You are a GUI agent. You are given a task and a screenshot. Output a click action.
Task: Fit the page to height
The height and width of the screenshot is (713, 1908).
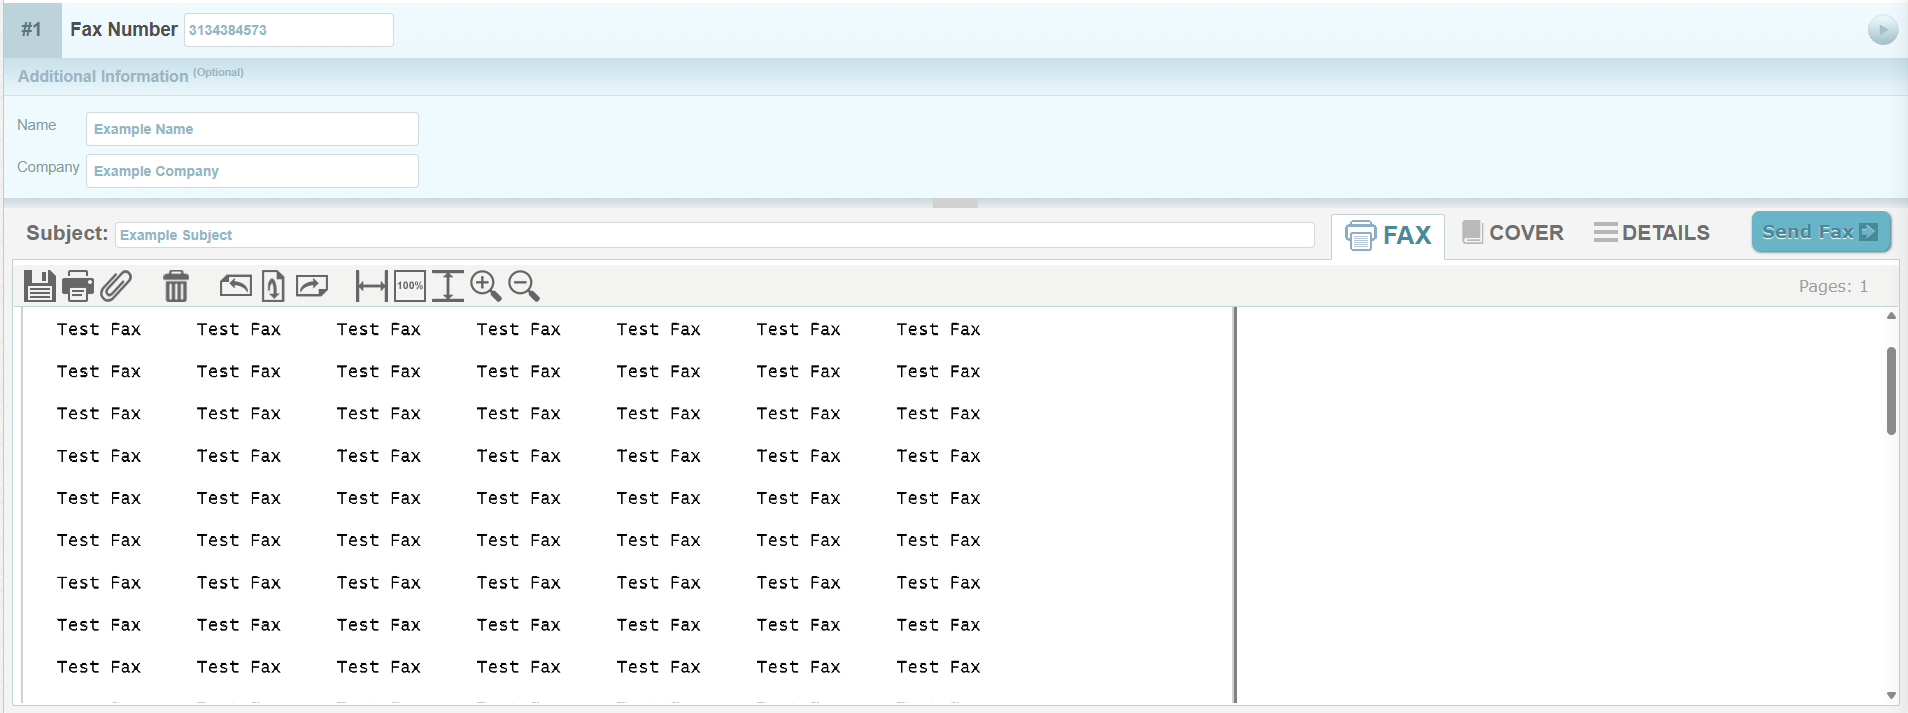pyautogui.click(x=447, y=286)
